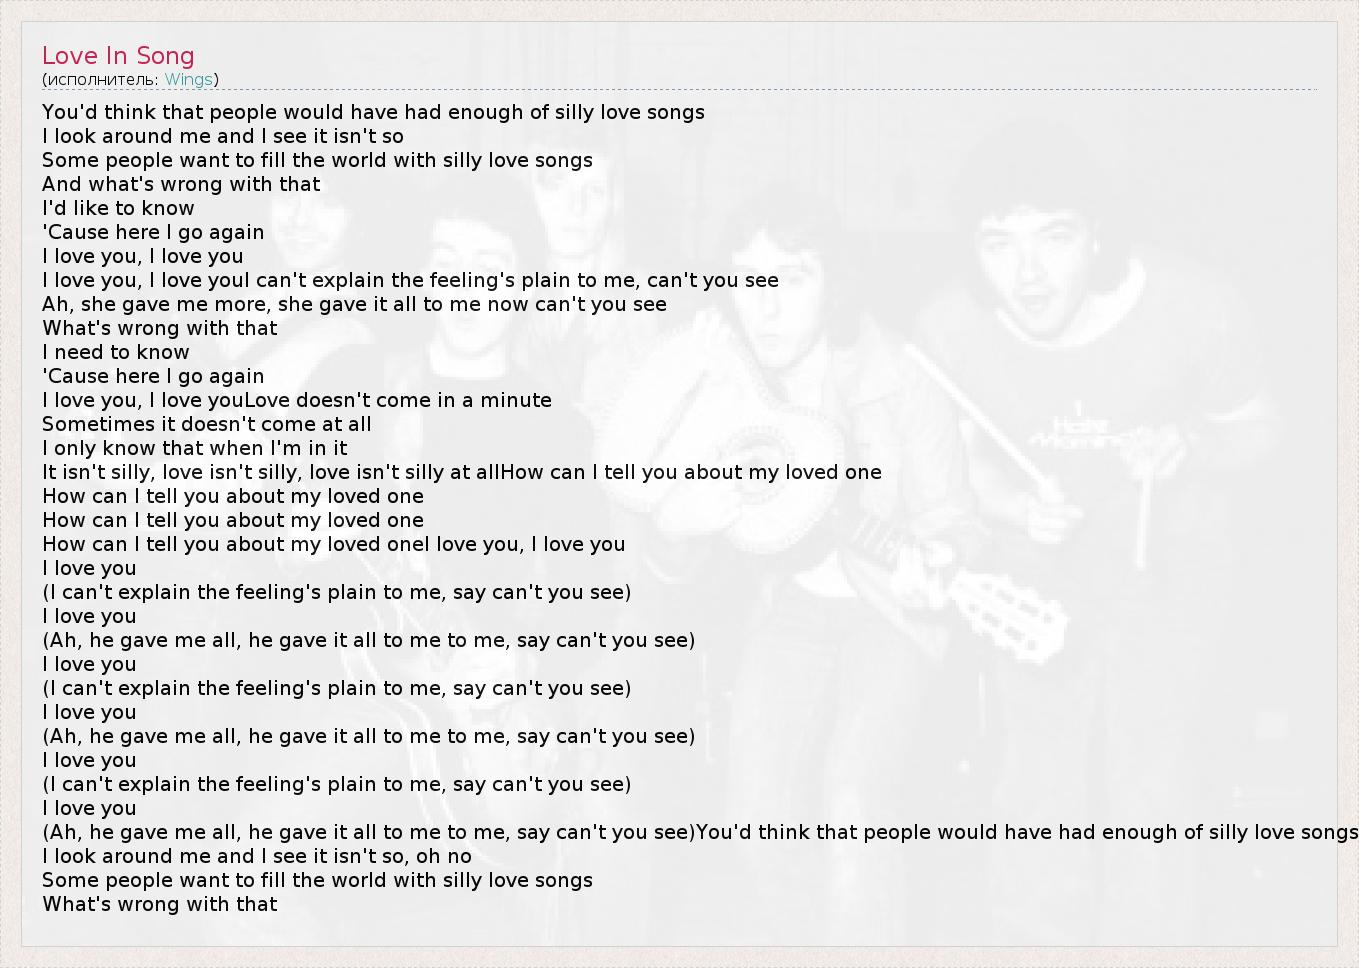Click the line "Ah, she gave me more"

[354, 304]
